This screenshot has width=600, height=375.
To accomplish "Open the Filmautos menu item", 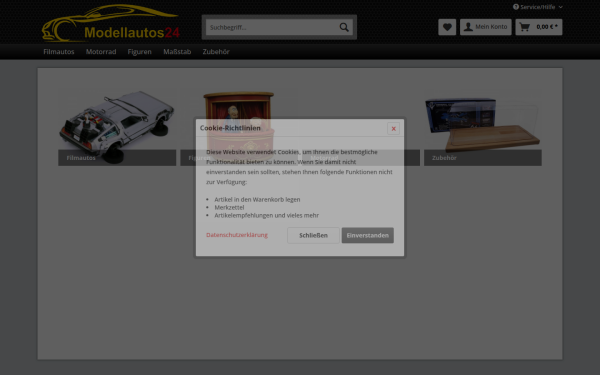I will [59, 52].
